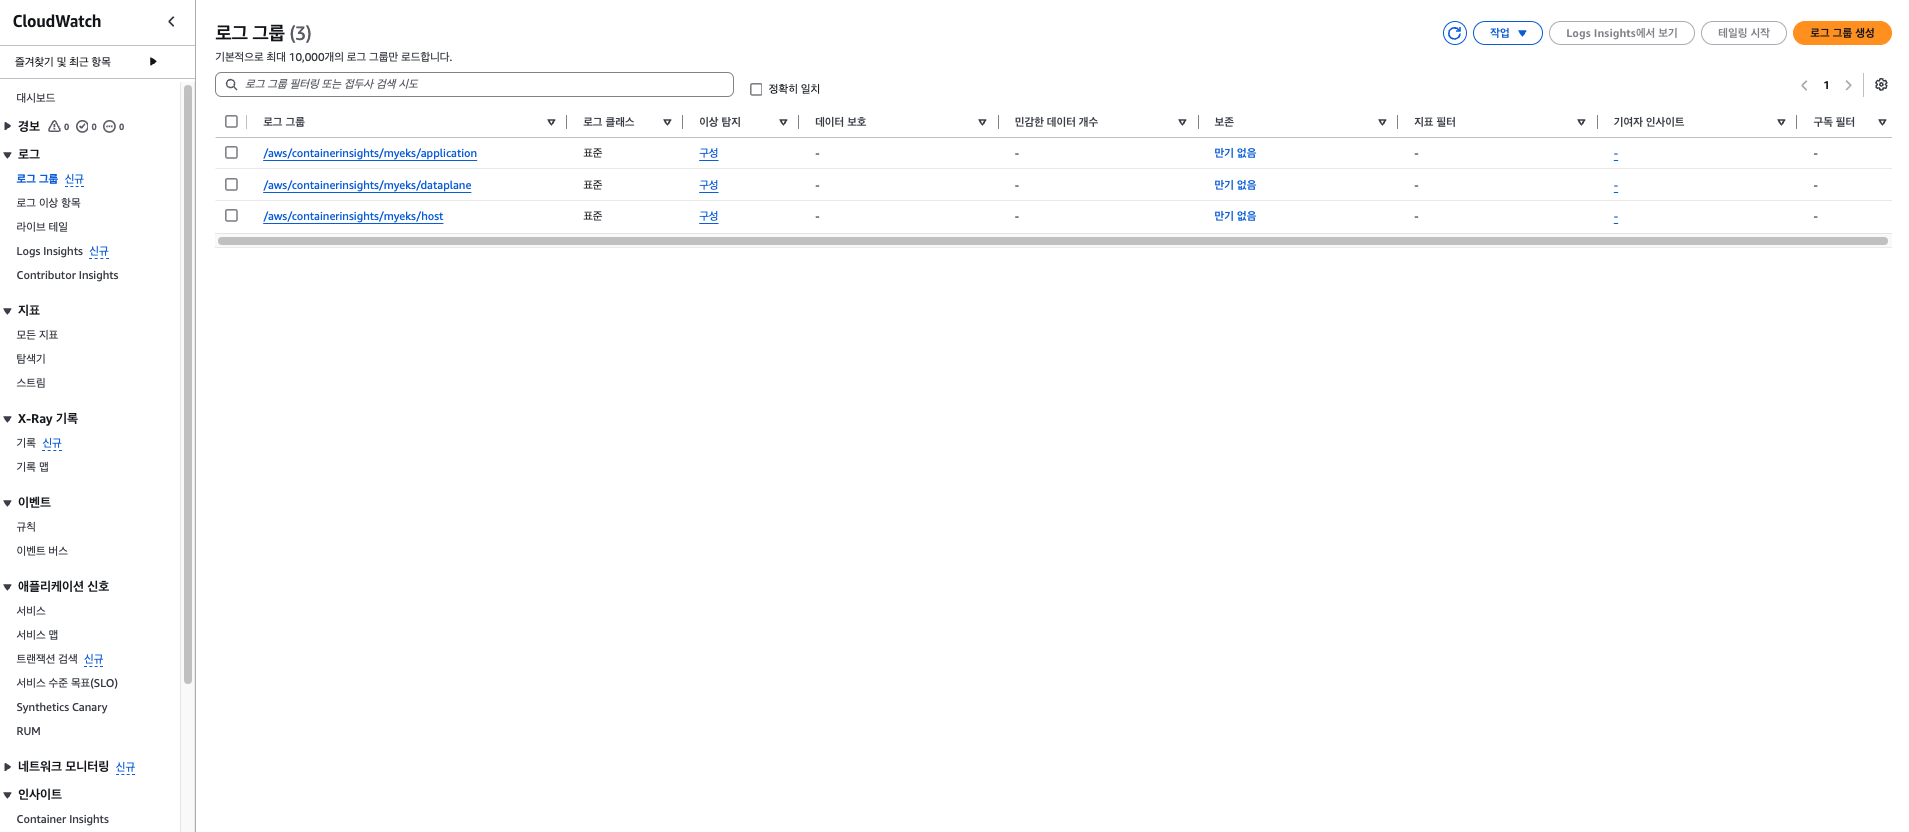Open 기록 맵 in the sidebar
Viewport: 1909px width, 832px height.
click(x=32, y=467)
